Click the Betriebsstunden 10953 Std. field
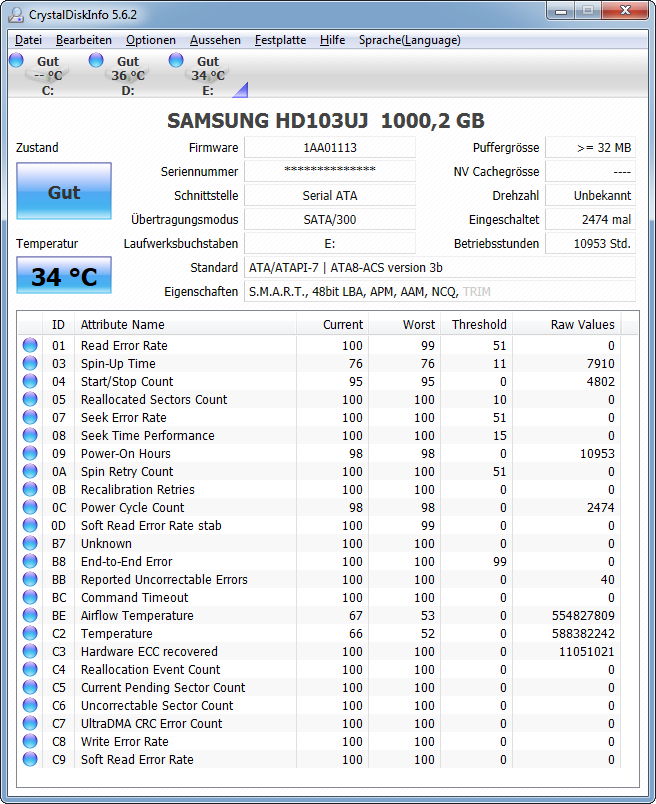The image size is (656, 804). (x=590, y=244)
